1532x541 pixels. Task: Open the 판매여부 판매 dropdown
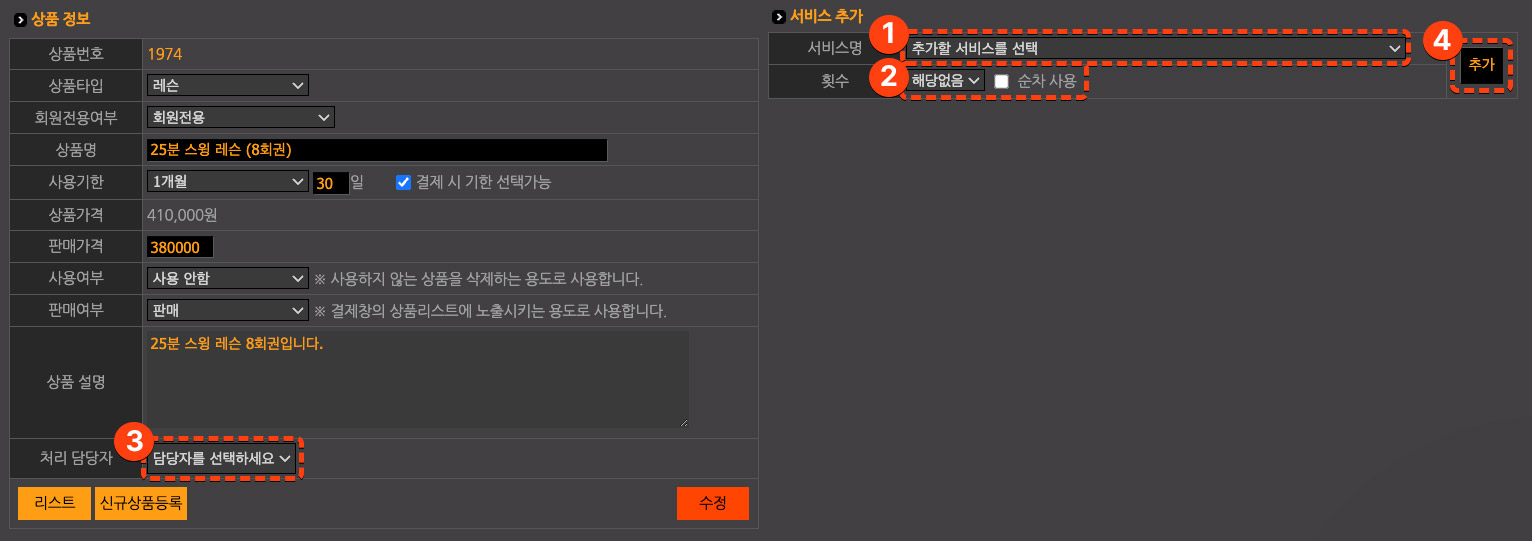point(228,310)
